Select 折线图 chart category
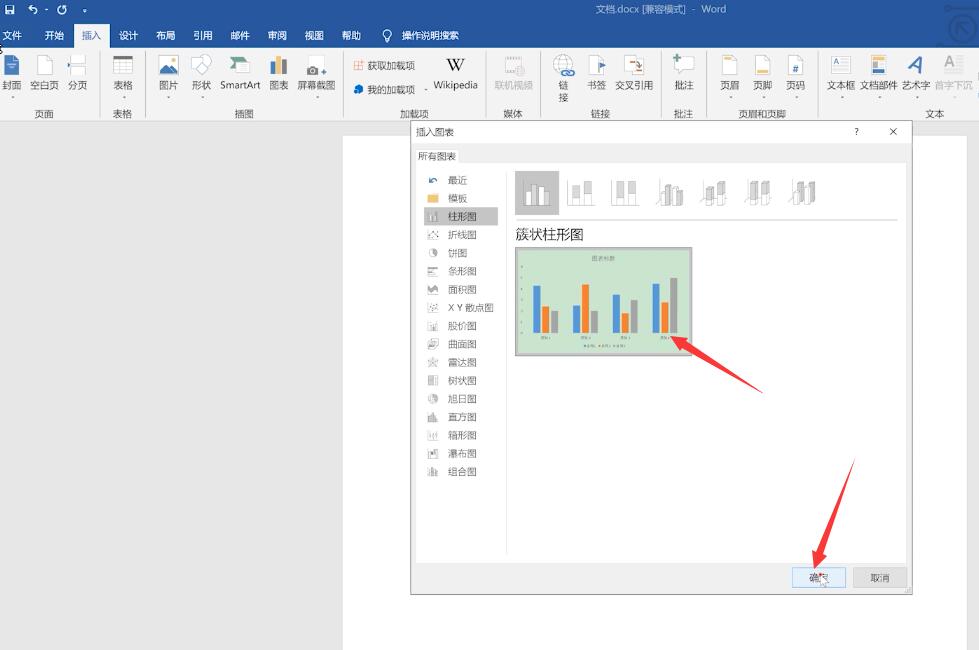This screenshot has width=979, height=650. coord(461,235)
